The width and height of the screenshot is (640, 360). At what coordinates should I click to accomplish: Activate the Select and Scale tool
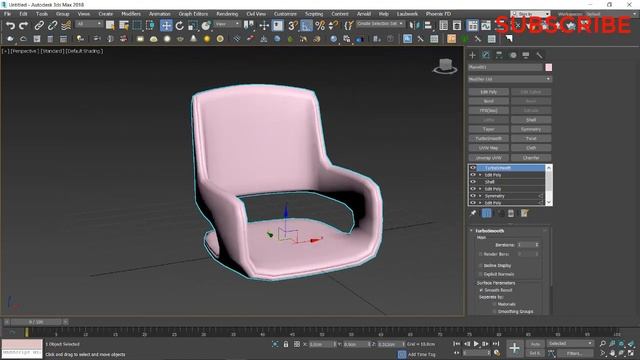coord(193,26)
